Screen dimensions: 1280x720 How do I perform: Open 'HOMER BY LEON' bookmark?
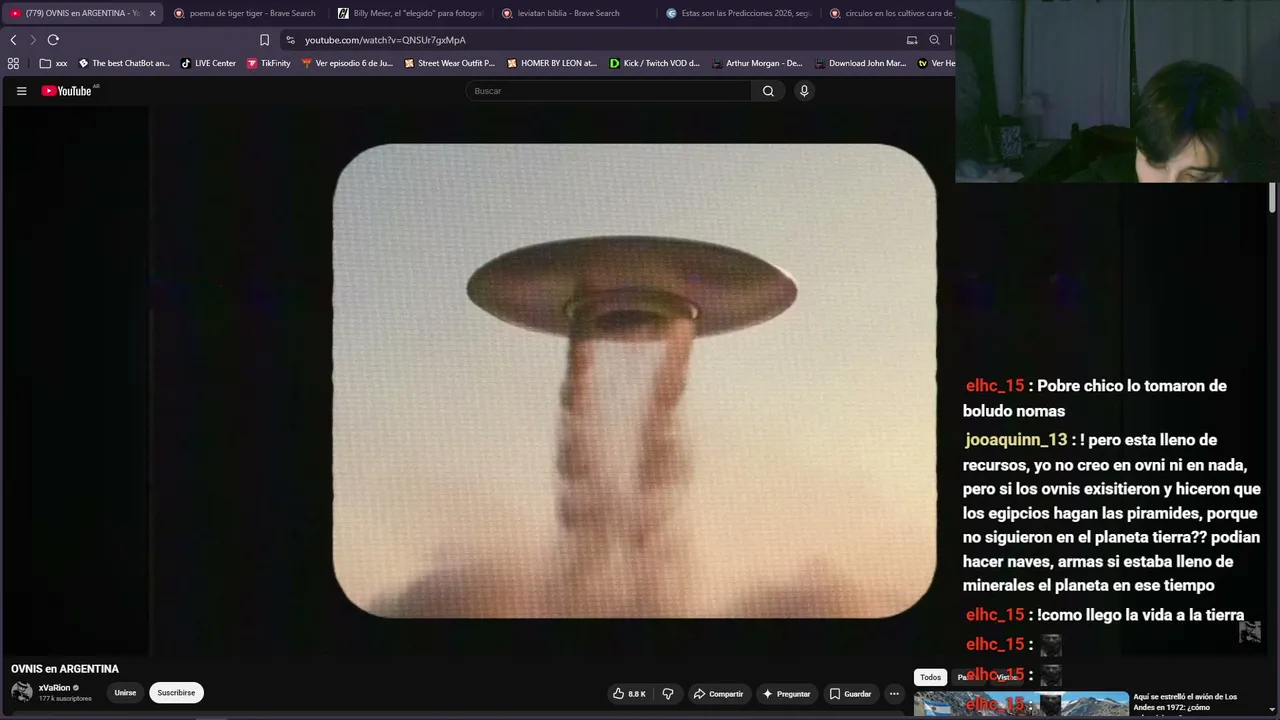[x=552, y=63]
